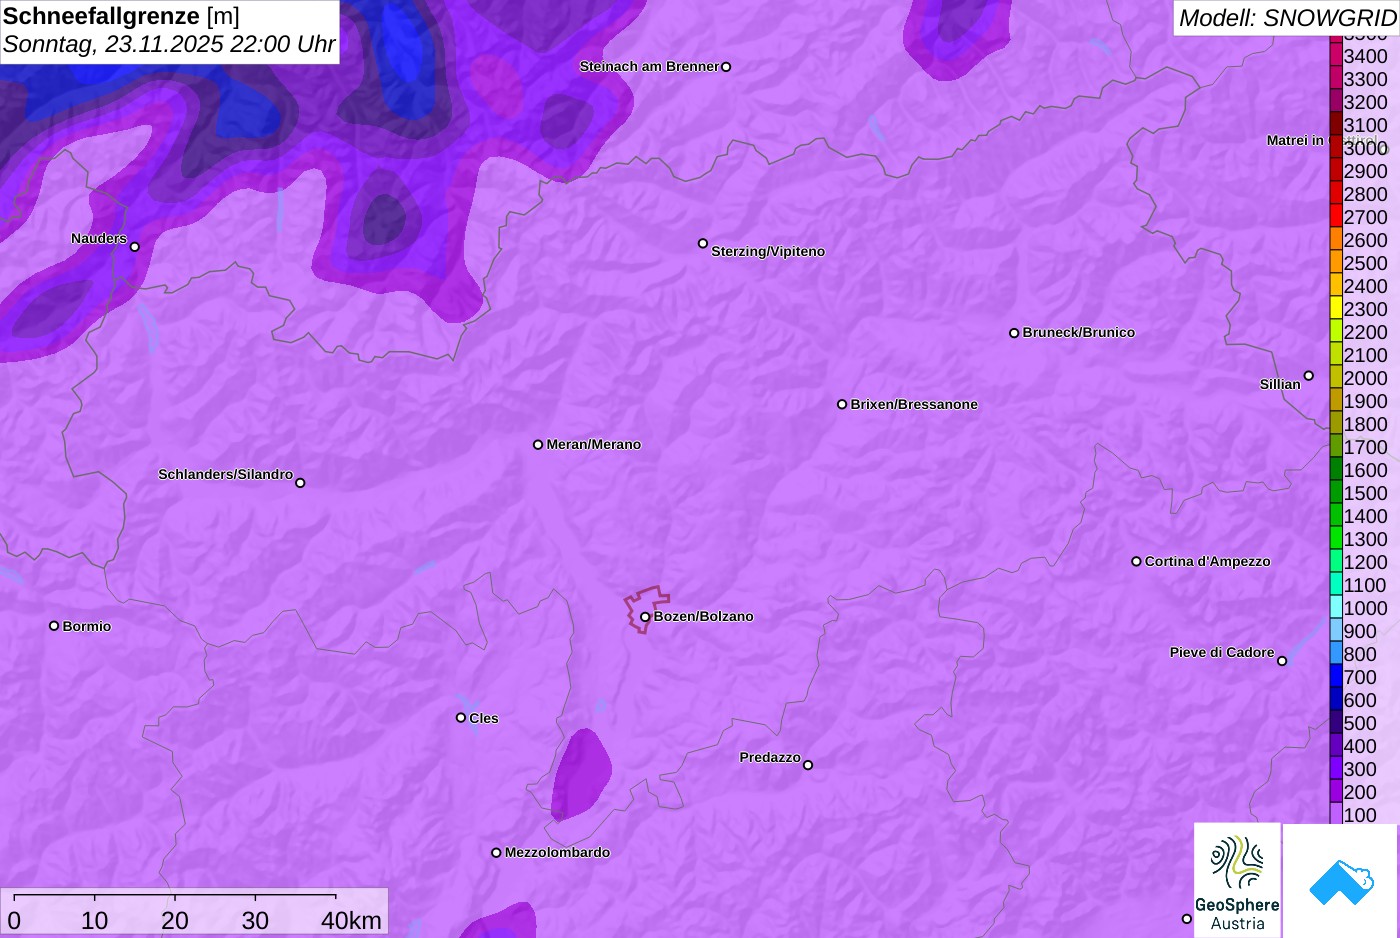Click the Mezzolombardo label text
Screen dimensions: 1400x938
click(x=557, y=853)
